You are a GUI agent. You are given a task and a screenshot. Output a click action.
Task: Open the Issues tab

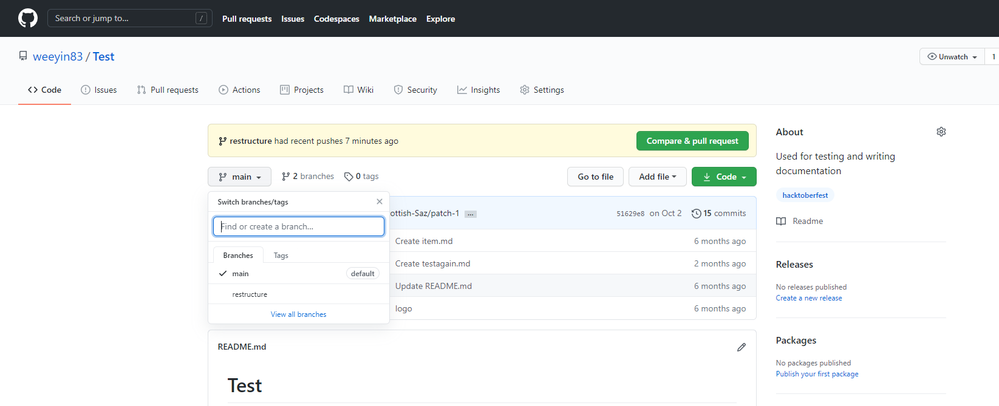99,90
